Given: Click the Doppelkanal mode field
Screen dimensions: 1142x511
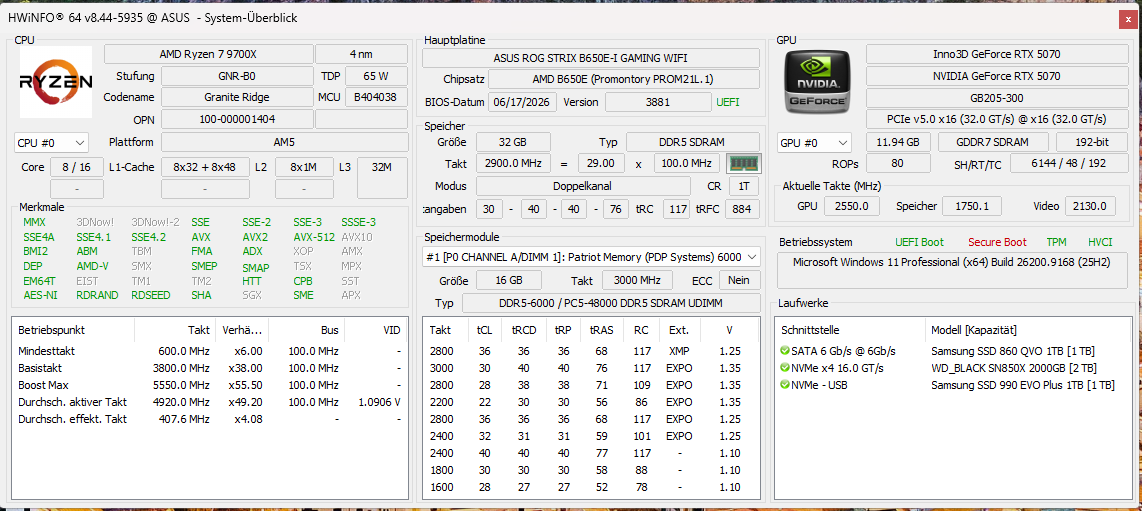Looking at the screenshot, I should point(583,186).
